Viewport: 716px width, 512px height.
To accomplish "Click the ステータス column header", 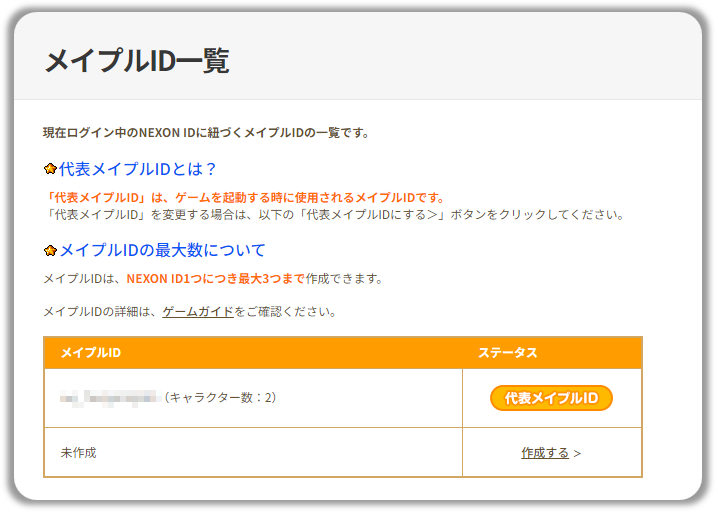I will tap(507, 353).
